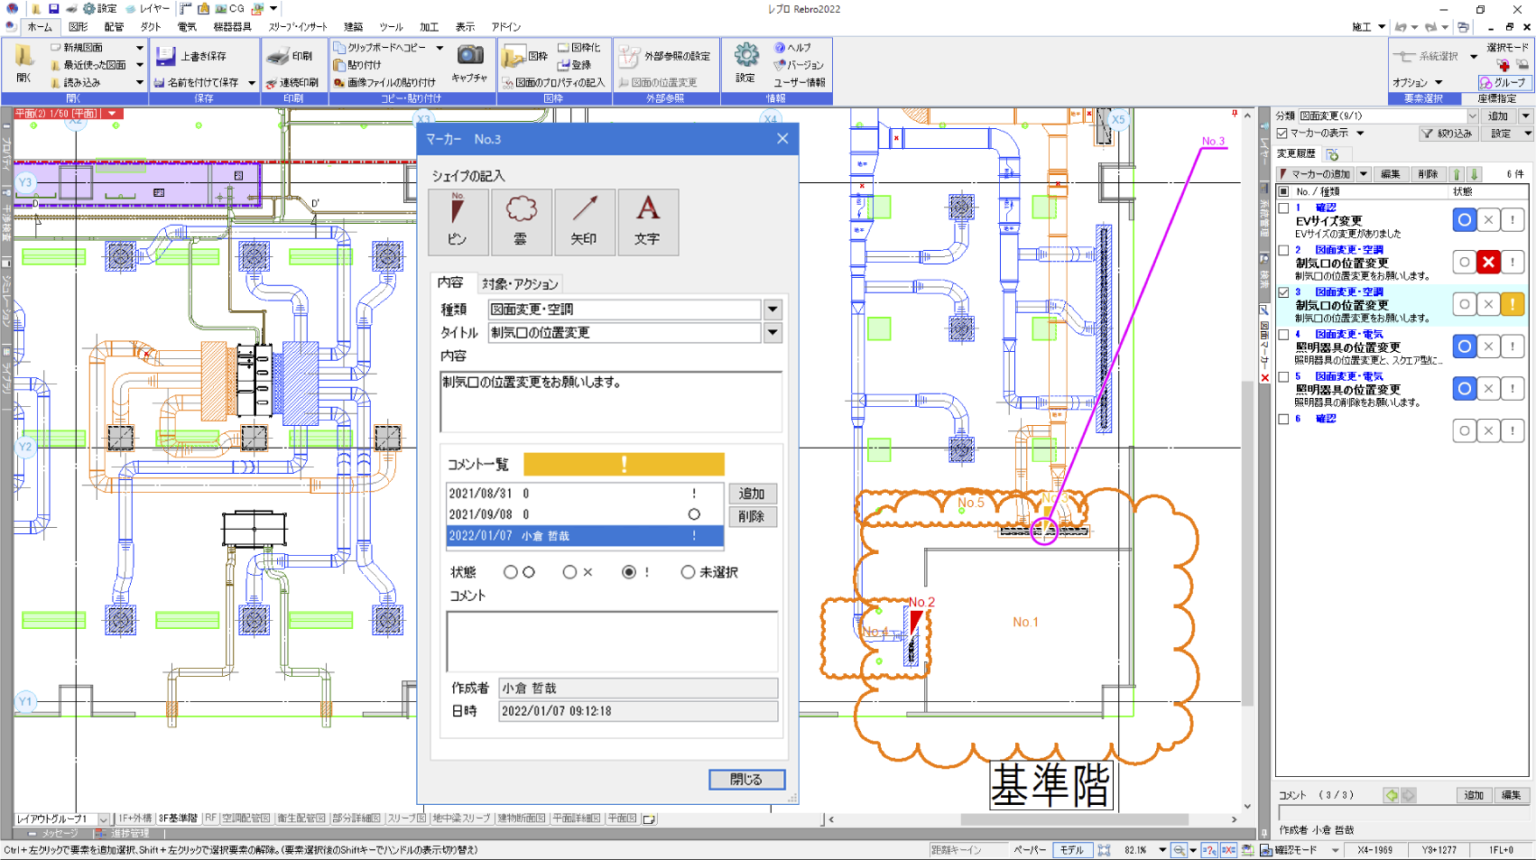
Task: Select the 雲 (cloud) shape icon
Action: point(521,220)
